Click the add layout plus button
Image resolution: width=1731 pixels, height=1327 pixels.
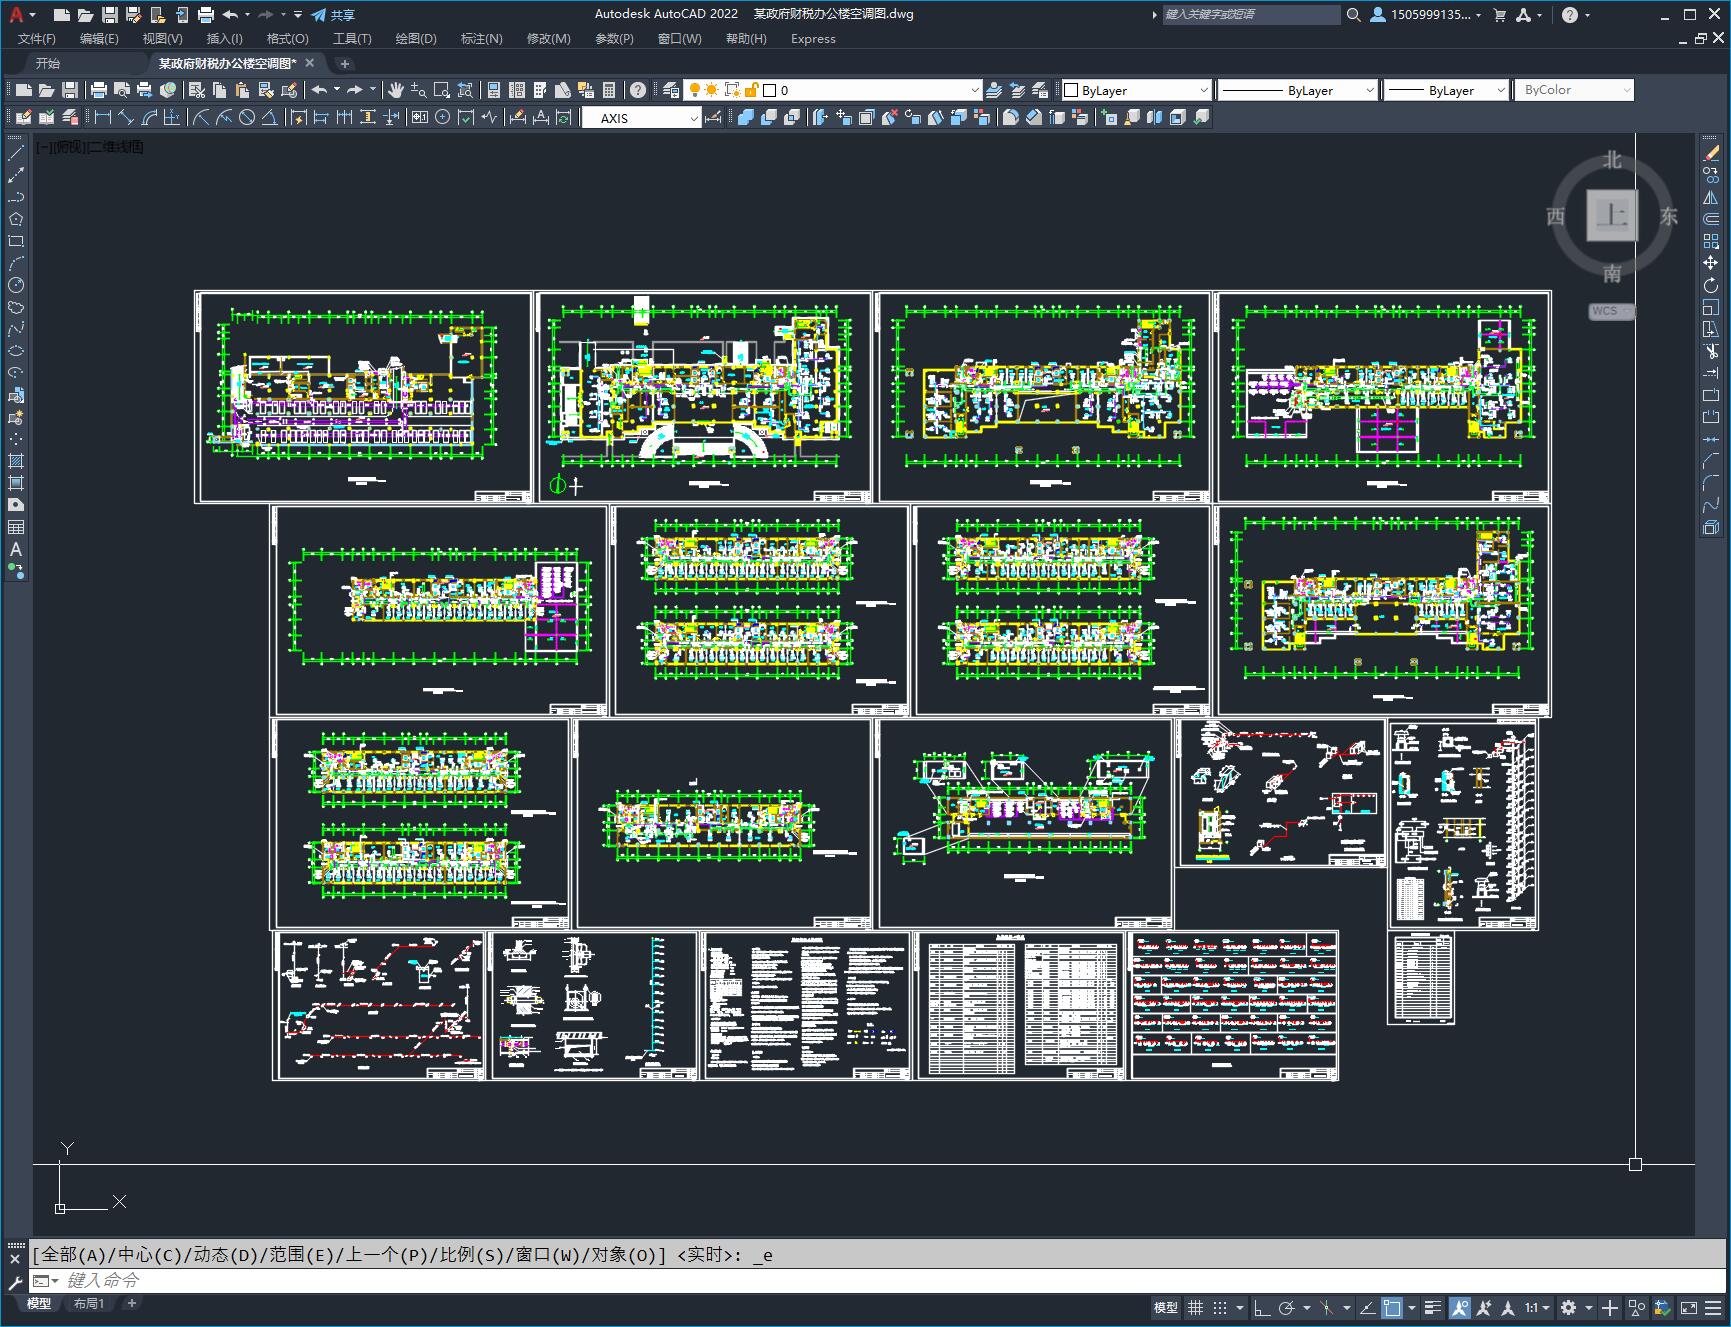pyautogui.click(x=131, y=1303)
